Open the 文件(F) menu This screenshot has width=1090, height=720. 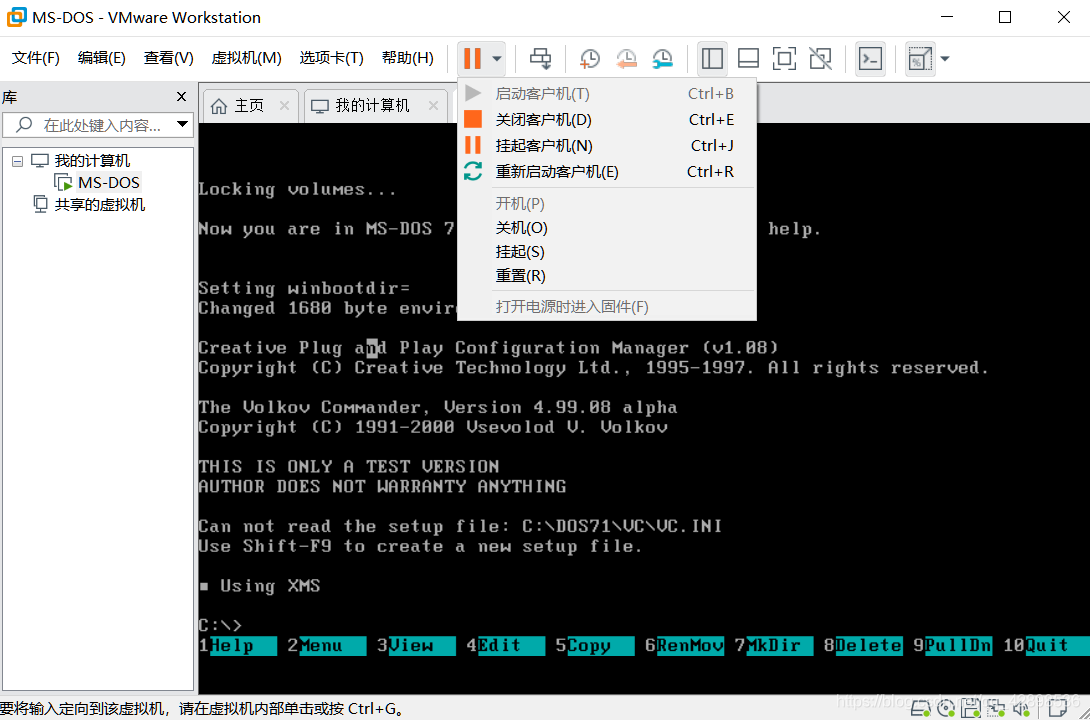[35, 58]
